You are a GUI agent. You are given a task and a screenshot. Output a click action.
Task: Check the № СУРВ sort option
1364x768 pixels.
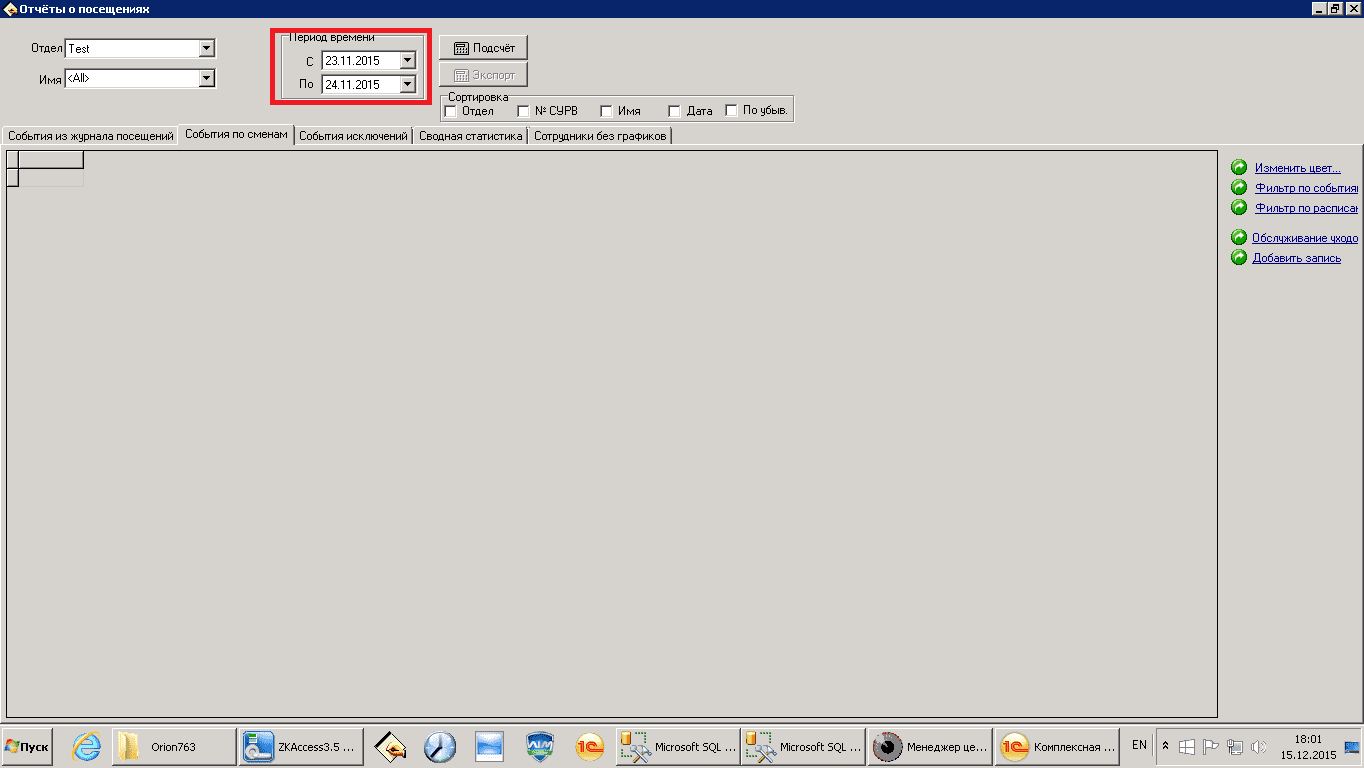pyautogui.click(x=523, y=111)
